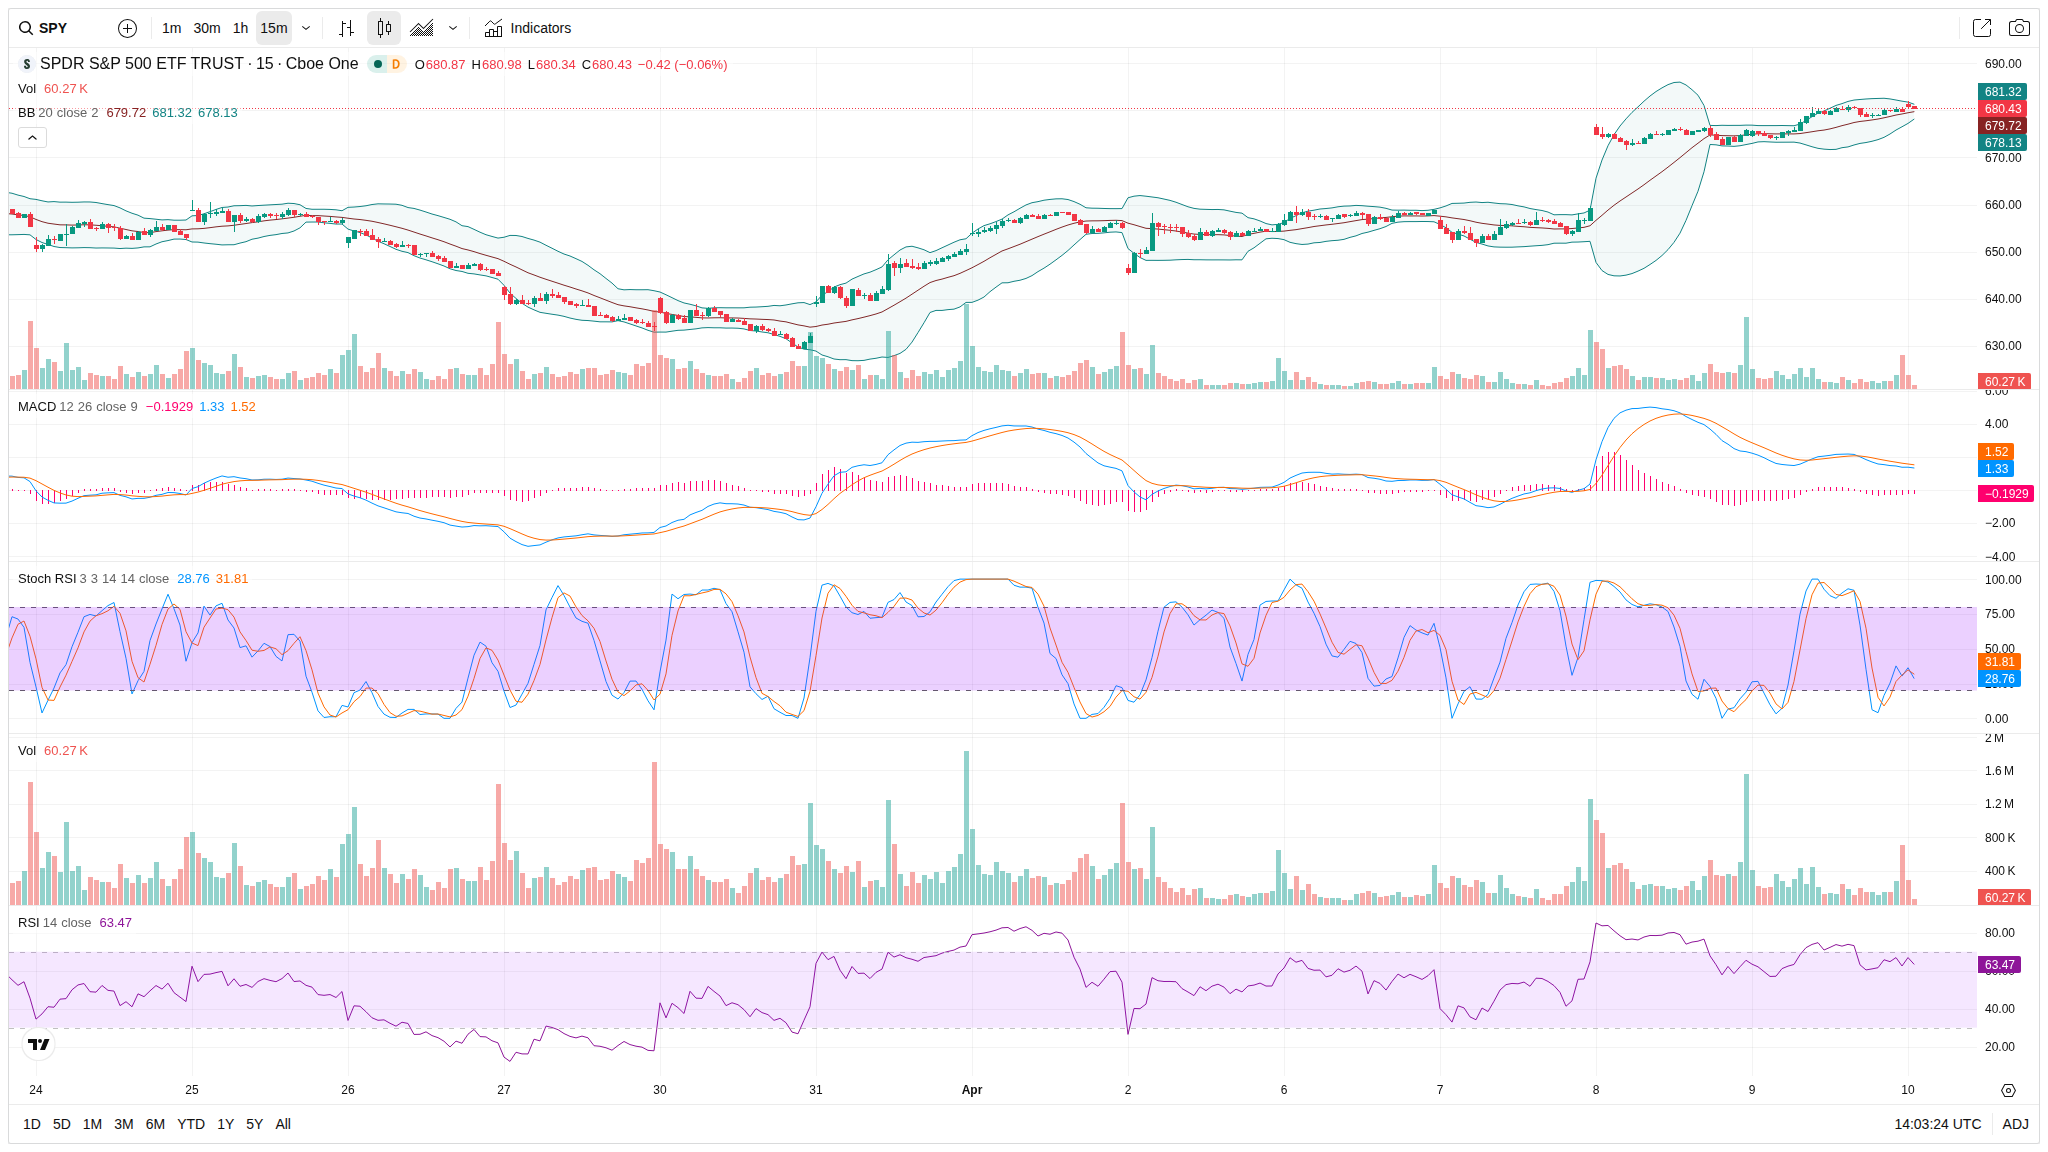Click the BB 20 close 2 legend
The image size is (2048, 1152).
click(58, 113)
